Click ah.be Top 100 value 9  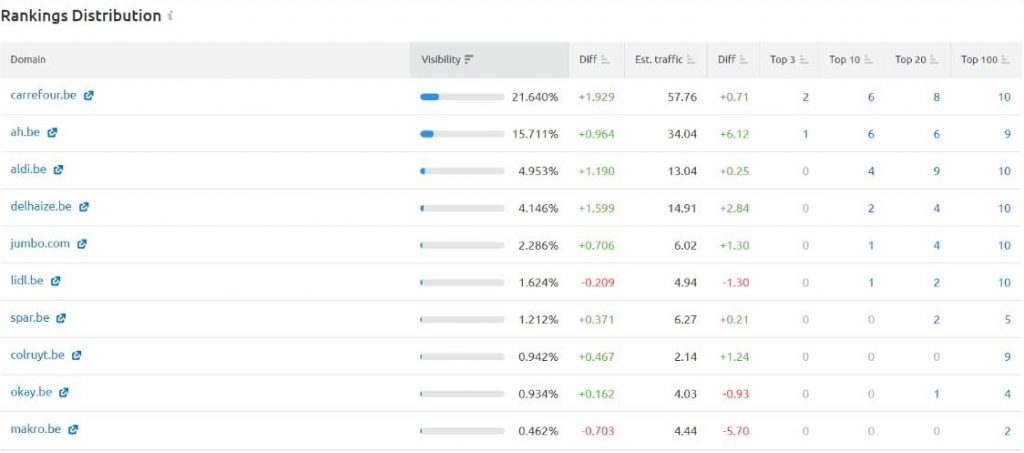tap(1008, 134)
